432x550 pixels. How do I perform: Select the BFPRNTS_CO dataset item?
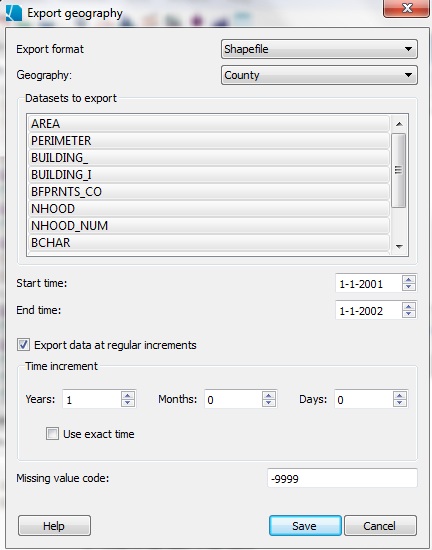point(209,192)
